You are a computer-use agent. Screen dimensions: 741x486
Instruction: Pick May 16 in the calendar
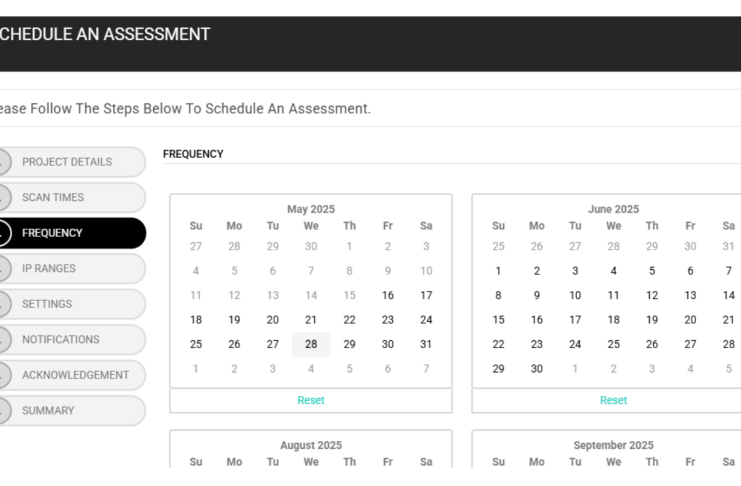point(388,295)
